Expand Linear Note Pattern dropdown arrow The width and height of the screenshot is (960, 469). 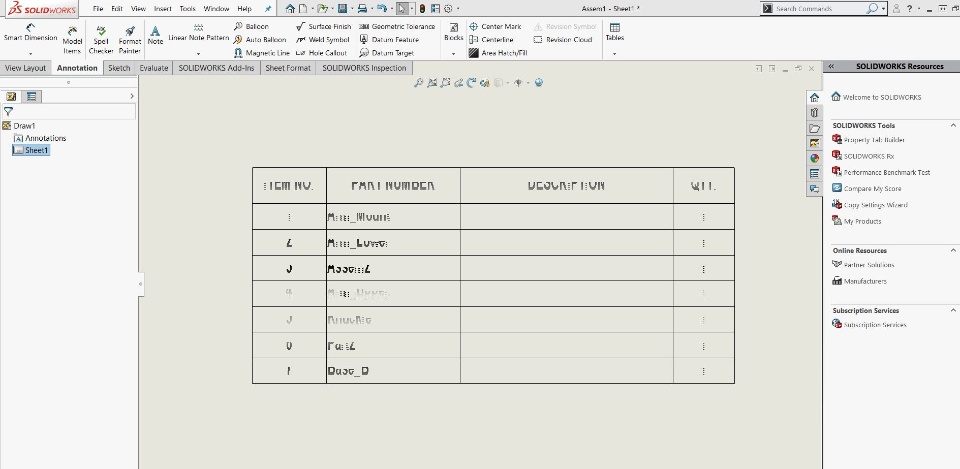pyautogui.click(x=198, y=53)
